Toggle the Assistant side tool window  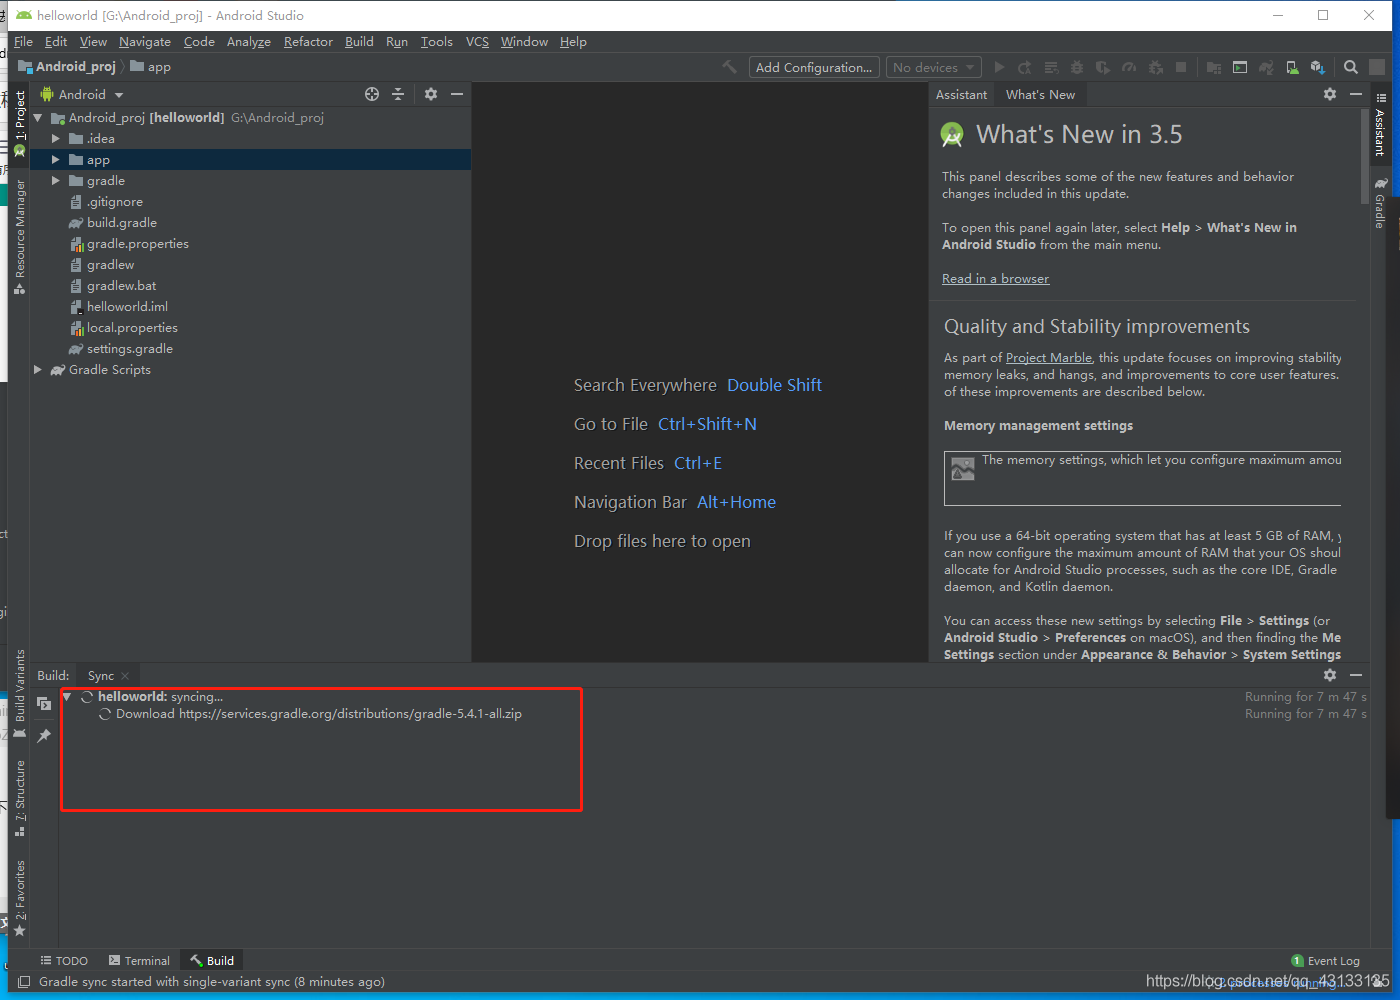1380,126
